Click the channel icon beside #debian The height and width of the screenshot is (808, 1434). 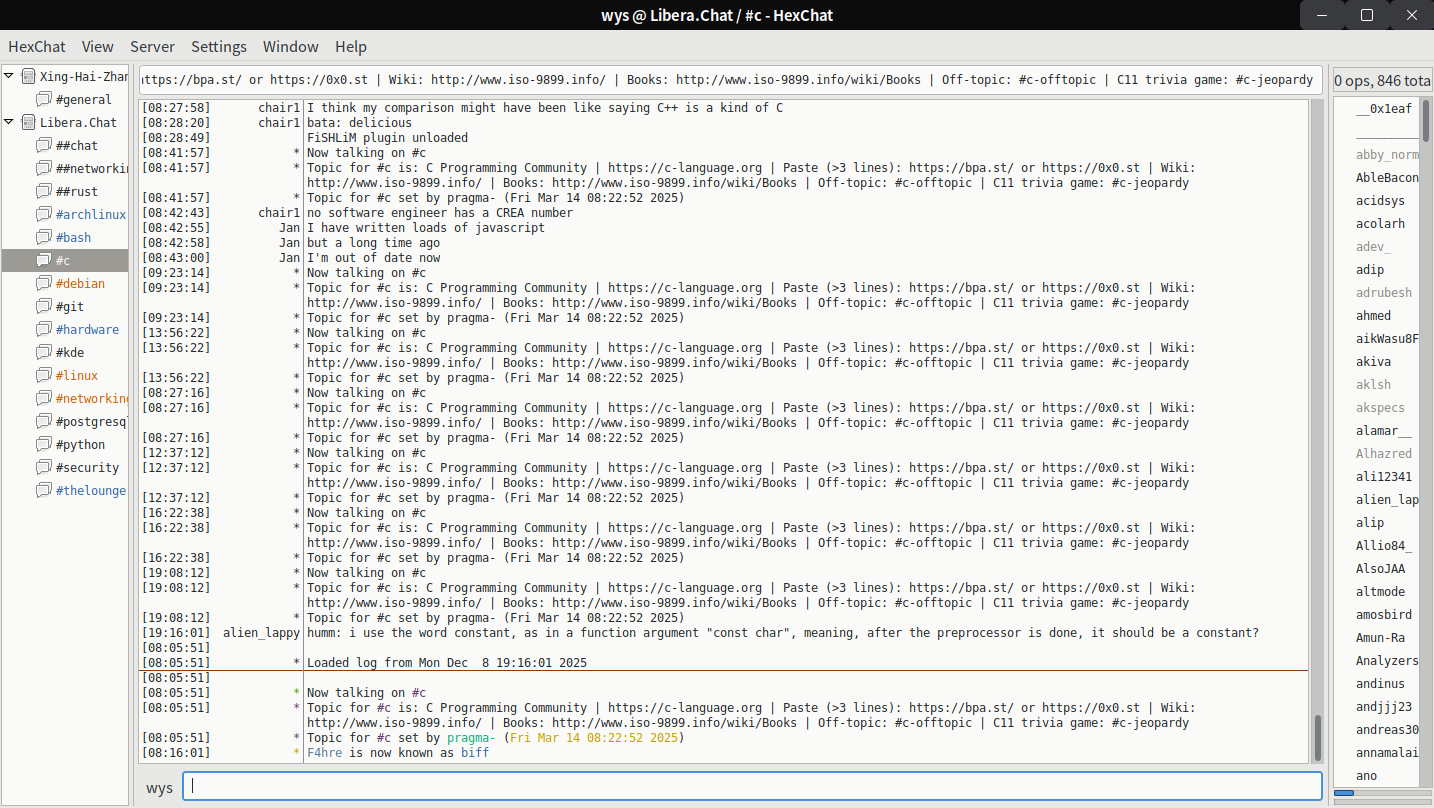44,283
